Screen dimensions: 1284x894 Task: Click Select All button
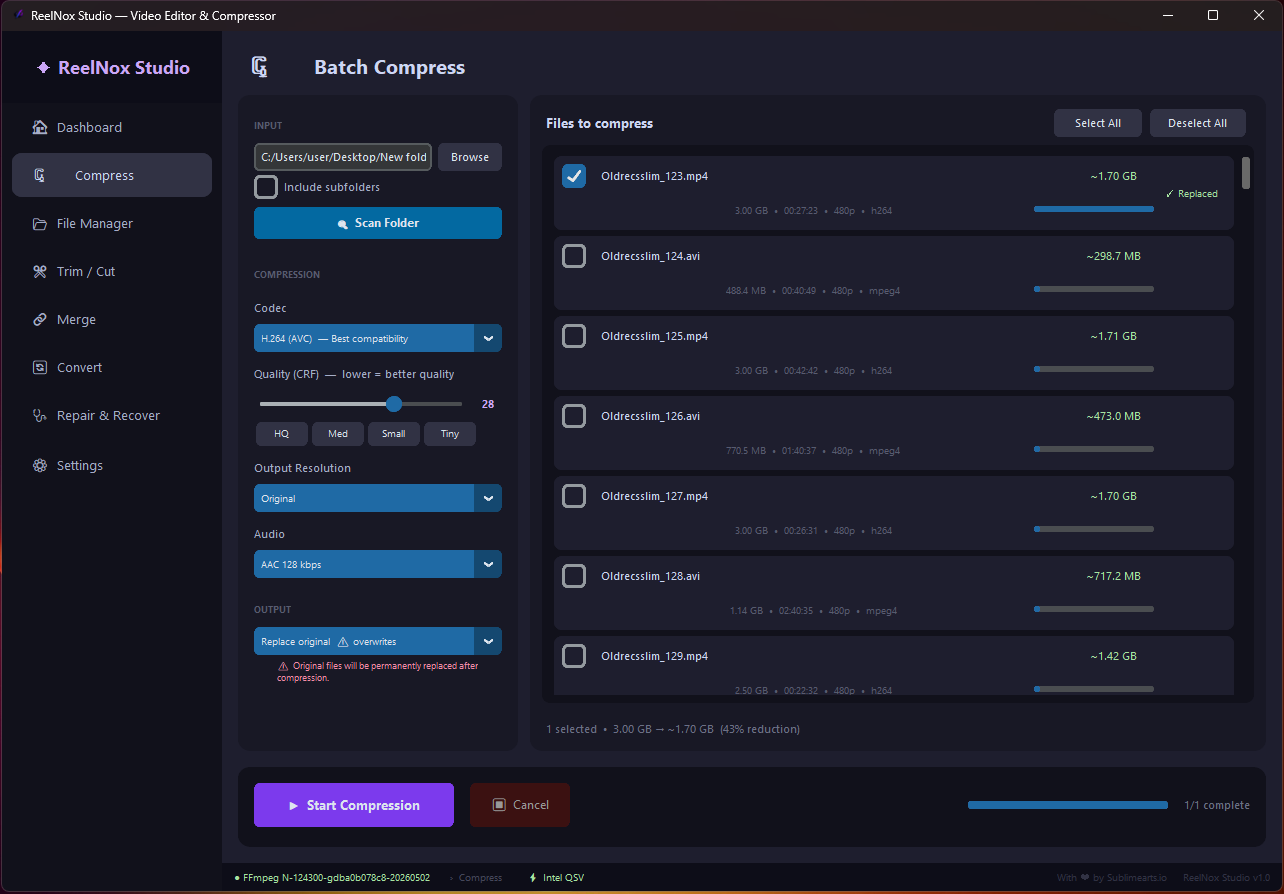(x=1098, y=123)
